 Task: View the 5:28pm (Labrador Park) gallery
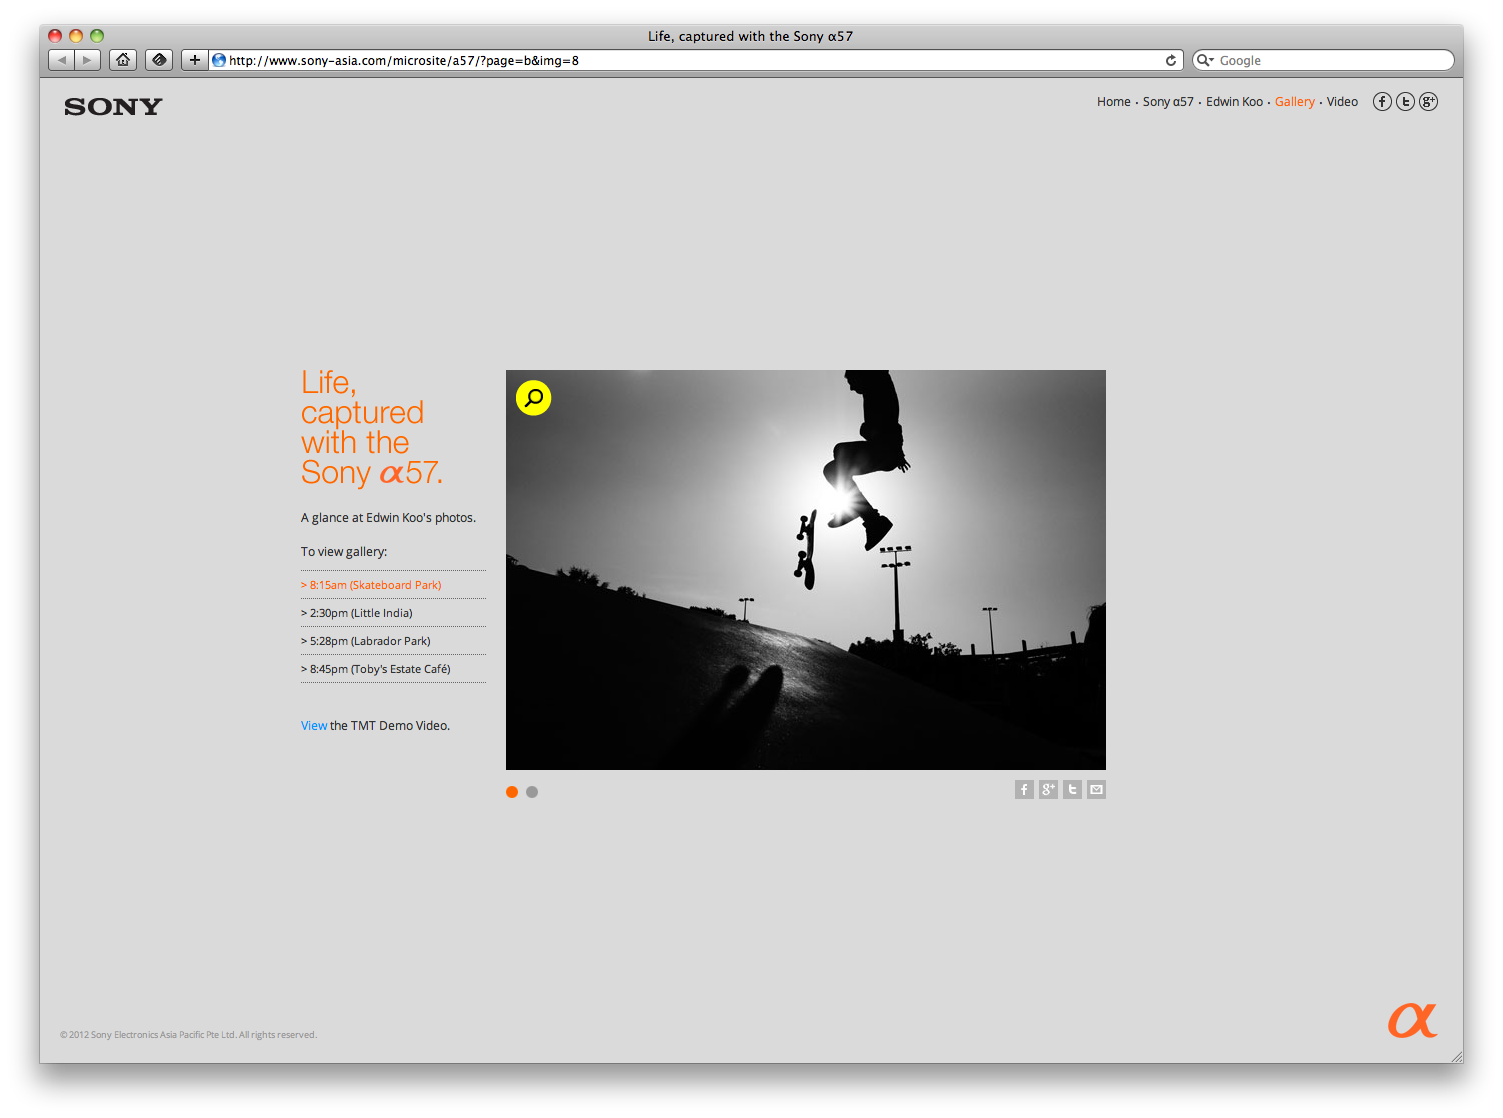point(393,641)
